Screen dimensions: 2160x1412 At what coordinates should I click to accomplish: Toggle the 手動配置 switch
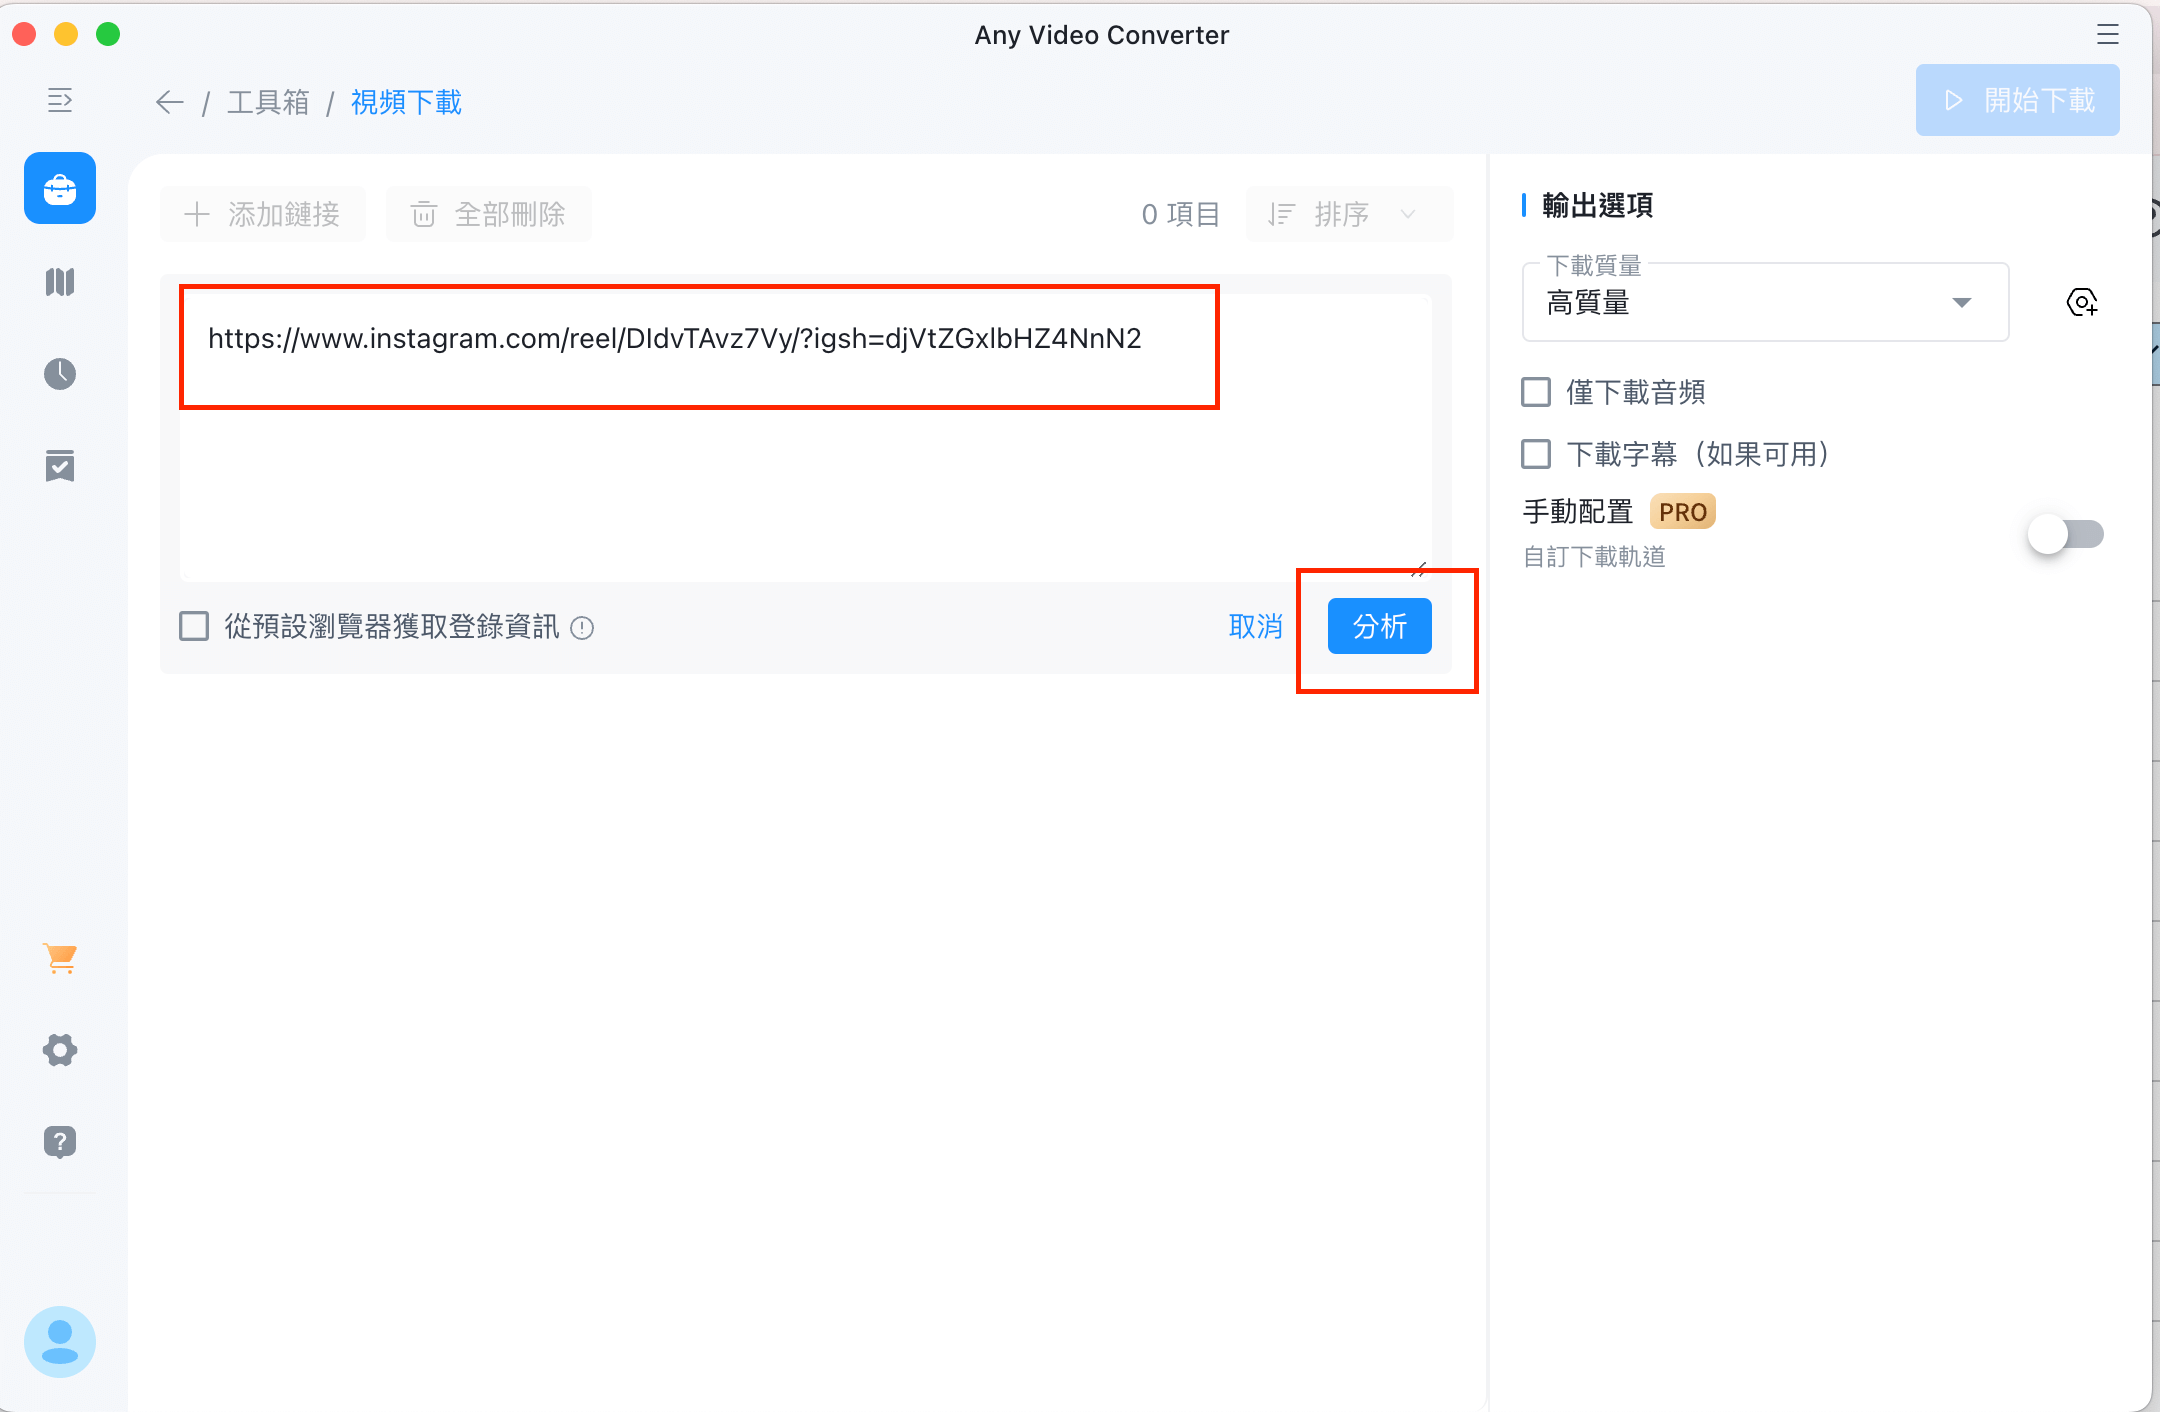pos(2066,534)
